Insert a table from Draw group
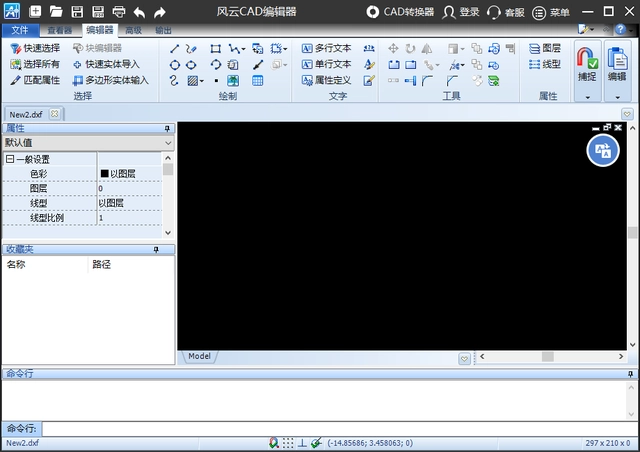This screenshot has height=452, width=640. point(257,81)
